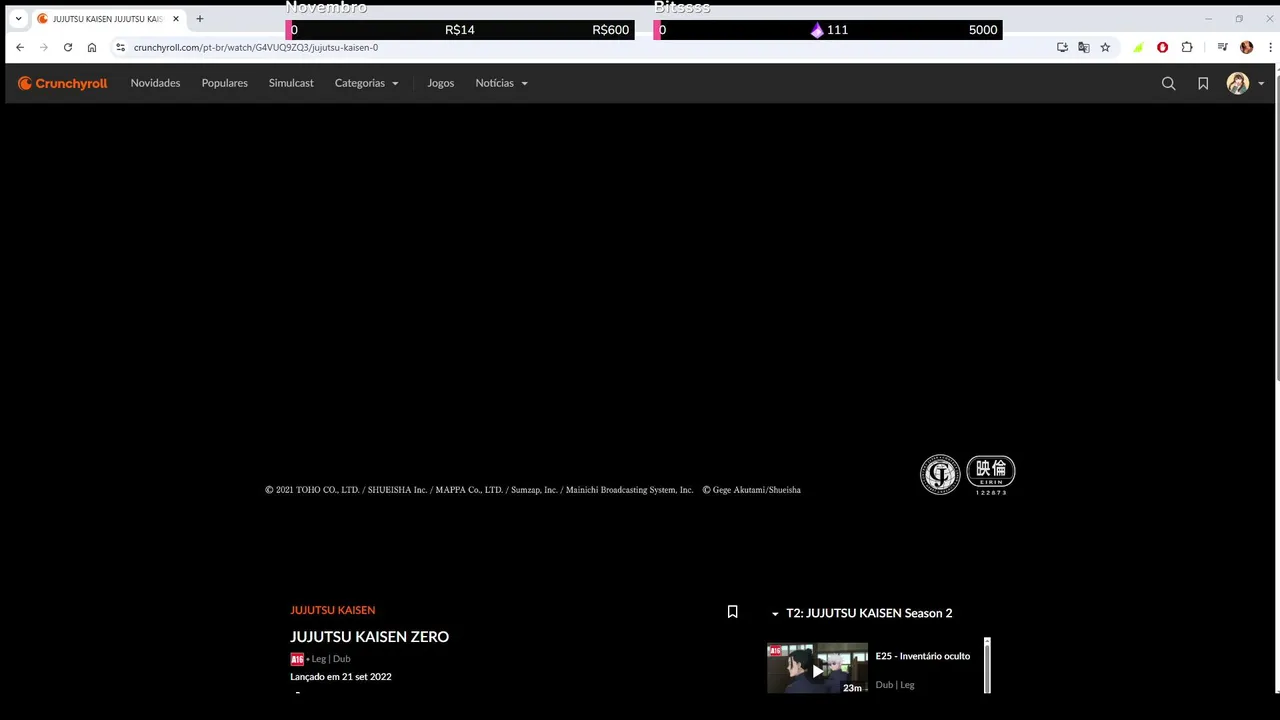
Task: Open the Chrome three-dot menu
Action: [1270, 47]
